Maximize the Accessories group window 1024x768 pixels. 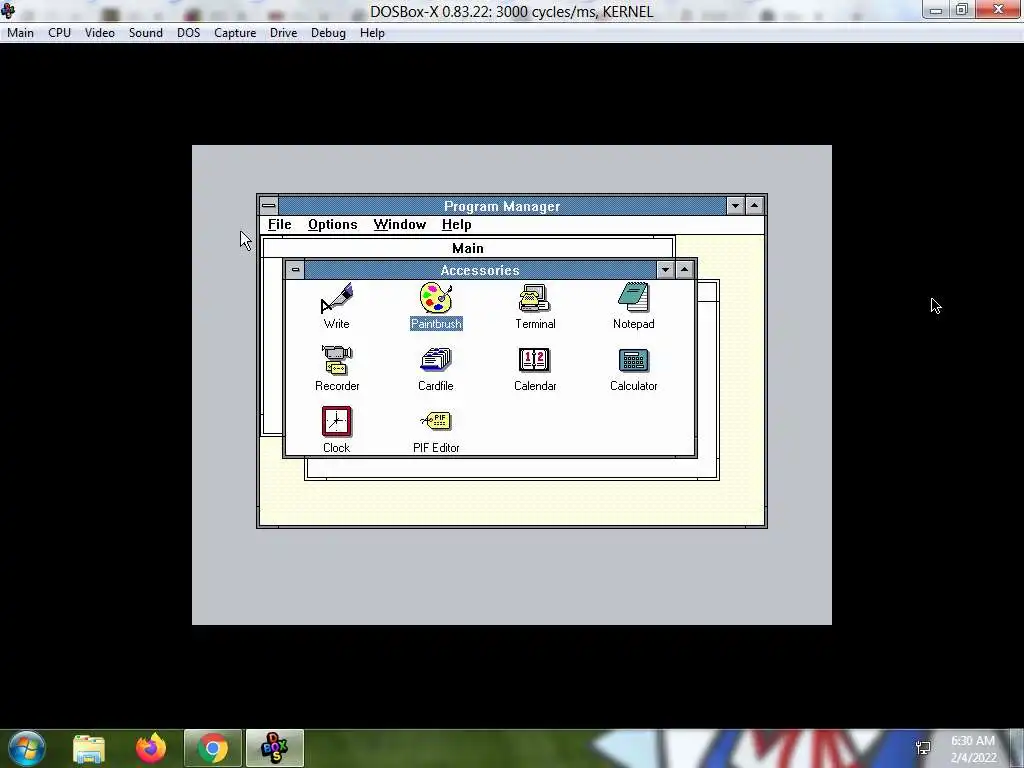point(684,270)
